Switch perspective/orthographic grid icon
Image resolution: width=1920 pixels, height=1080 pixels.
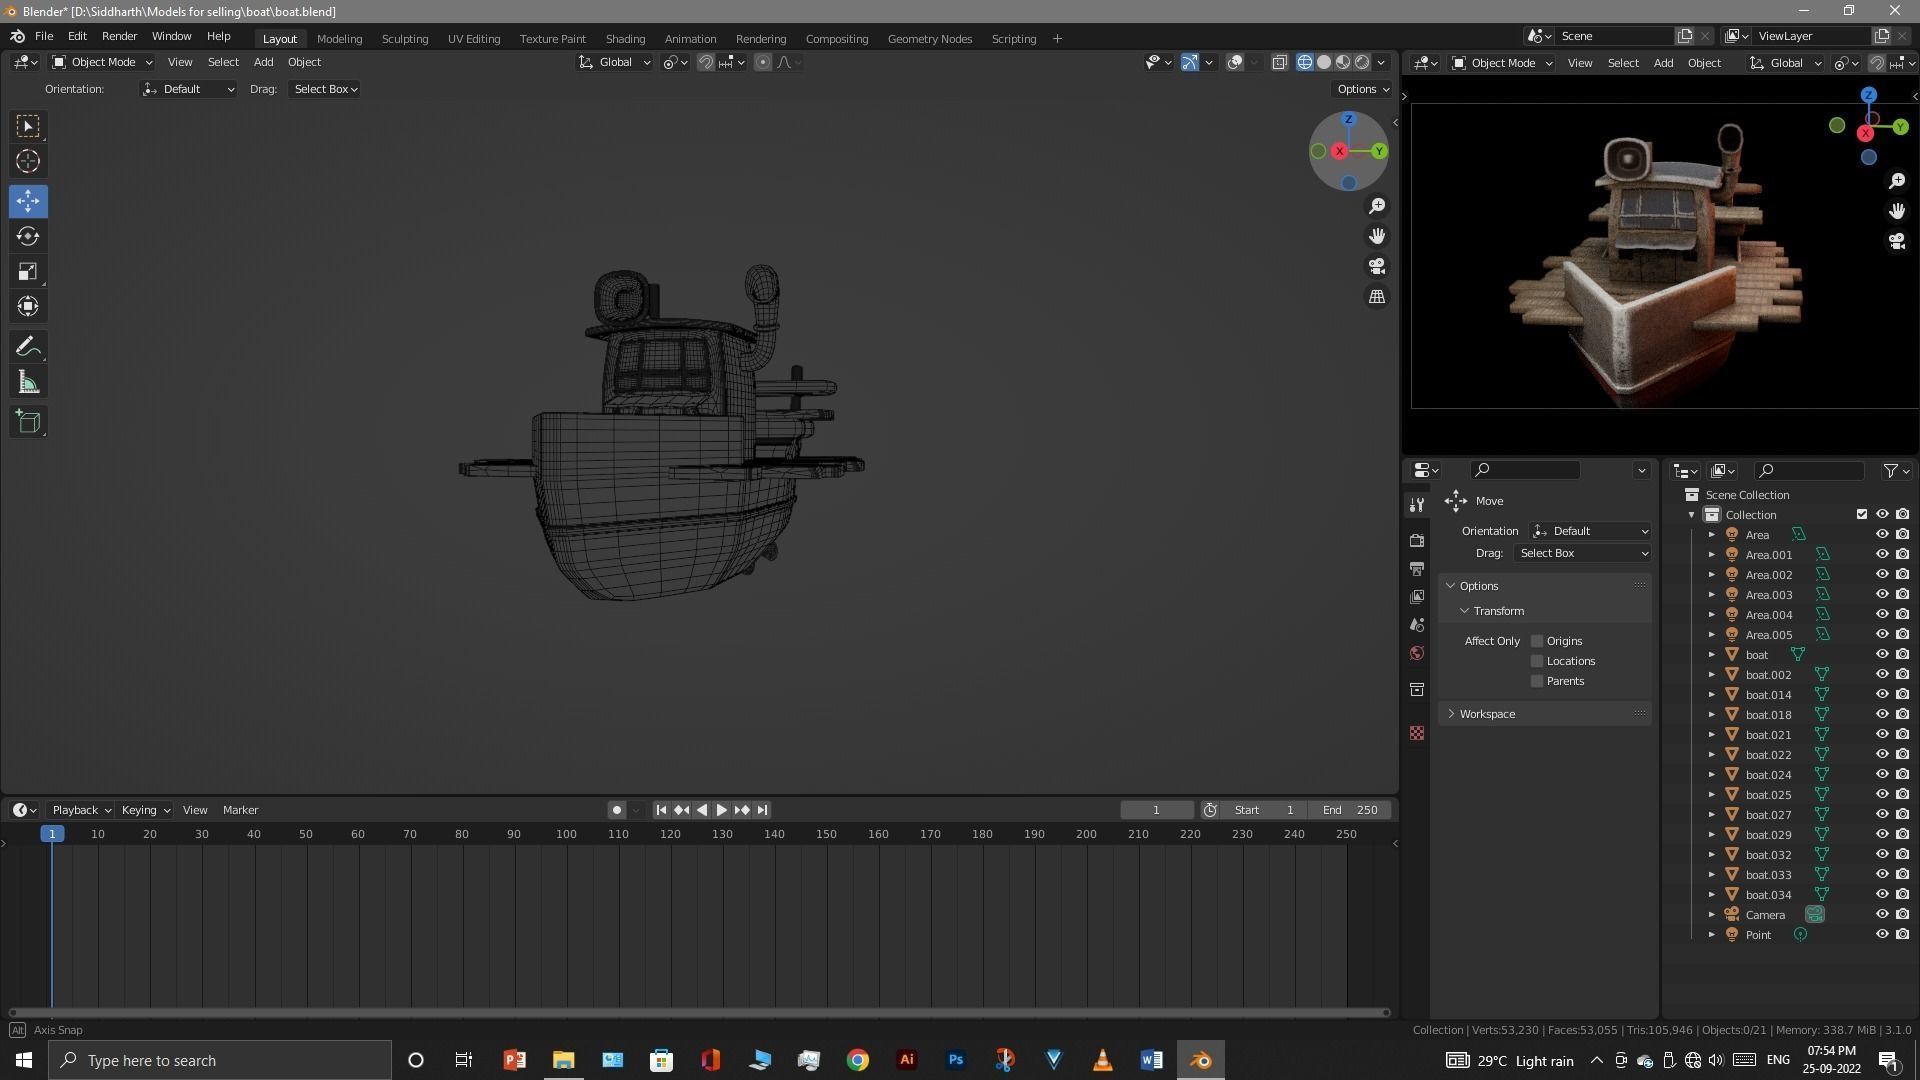tap(1377, 297)
